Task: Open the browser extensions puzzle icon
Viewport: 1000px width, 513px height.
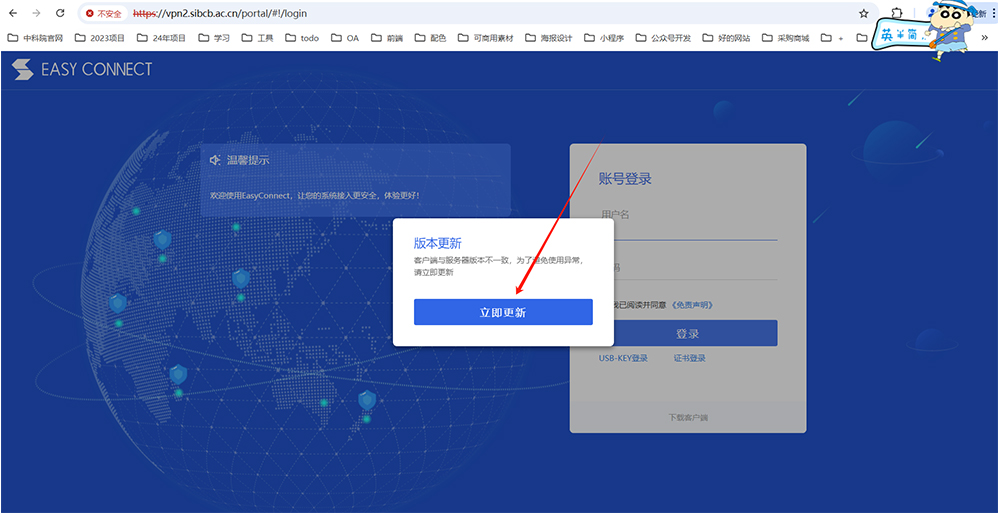Action: coord(897,14)
